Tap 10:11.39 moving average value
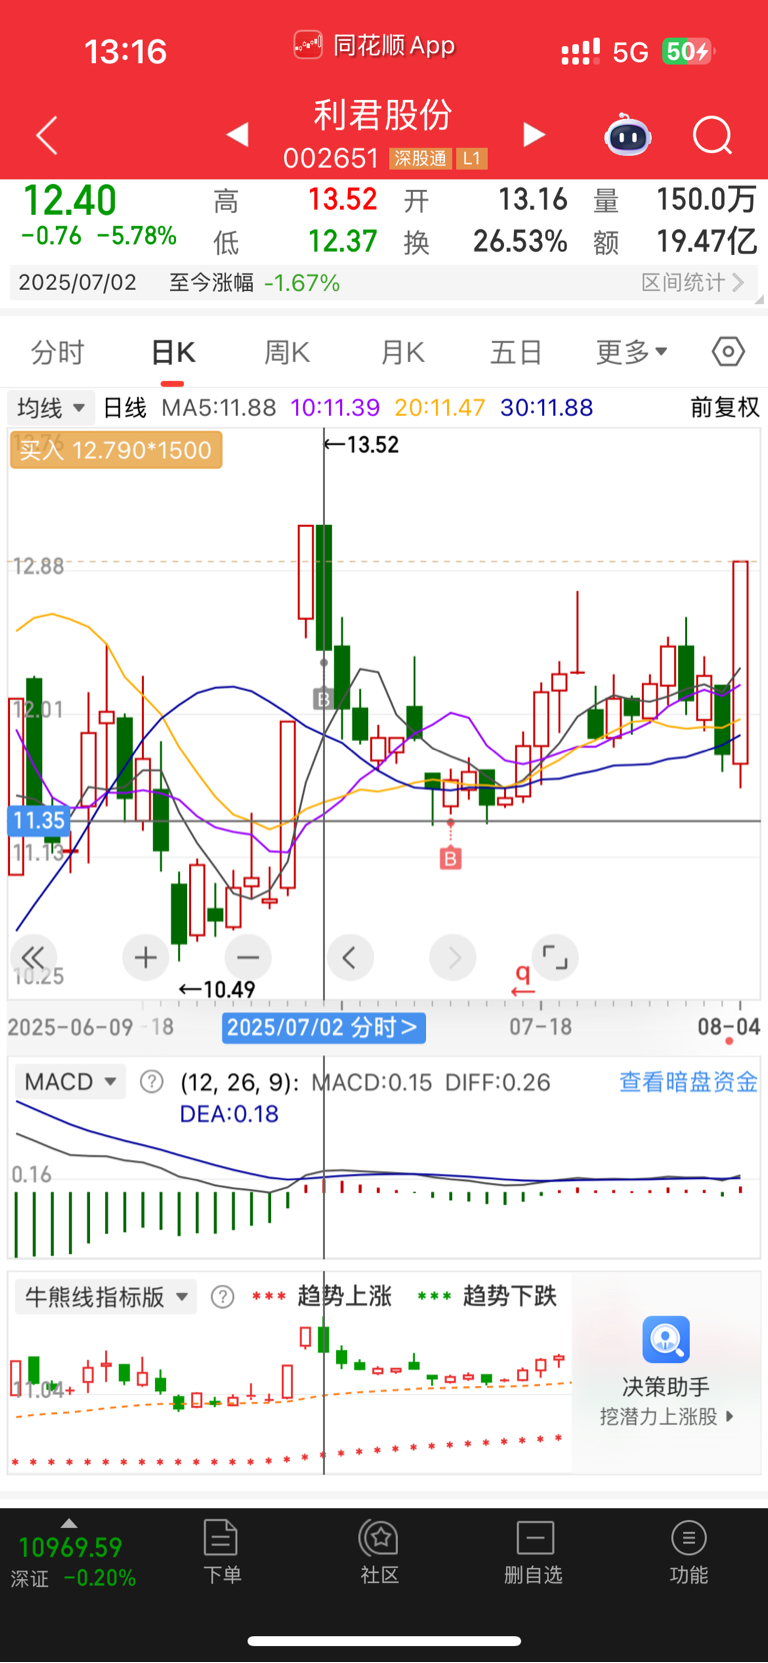Viewport: 768px width, 1663px height. pyautogui.click(x=335, y=408)
